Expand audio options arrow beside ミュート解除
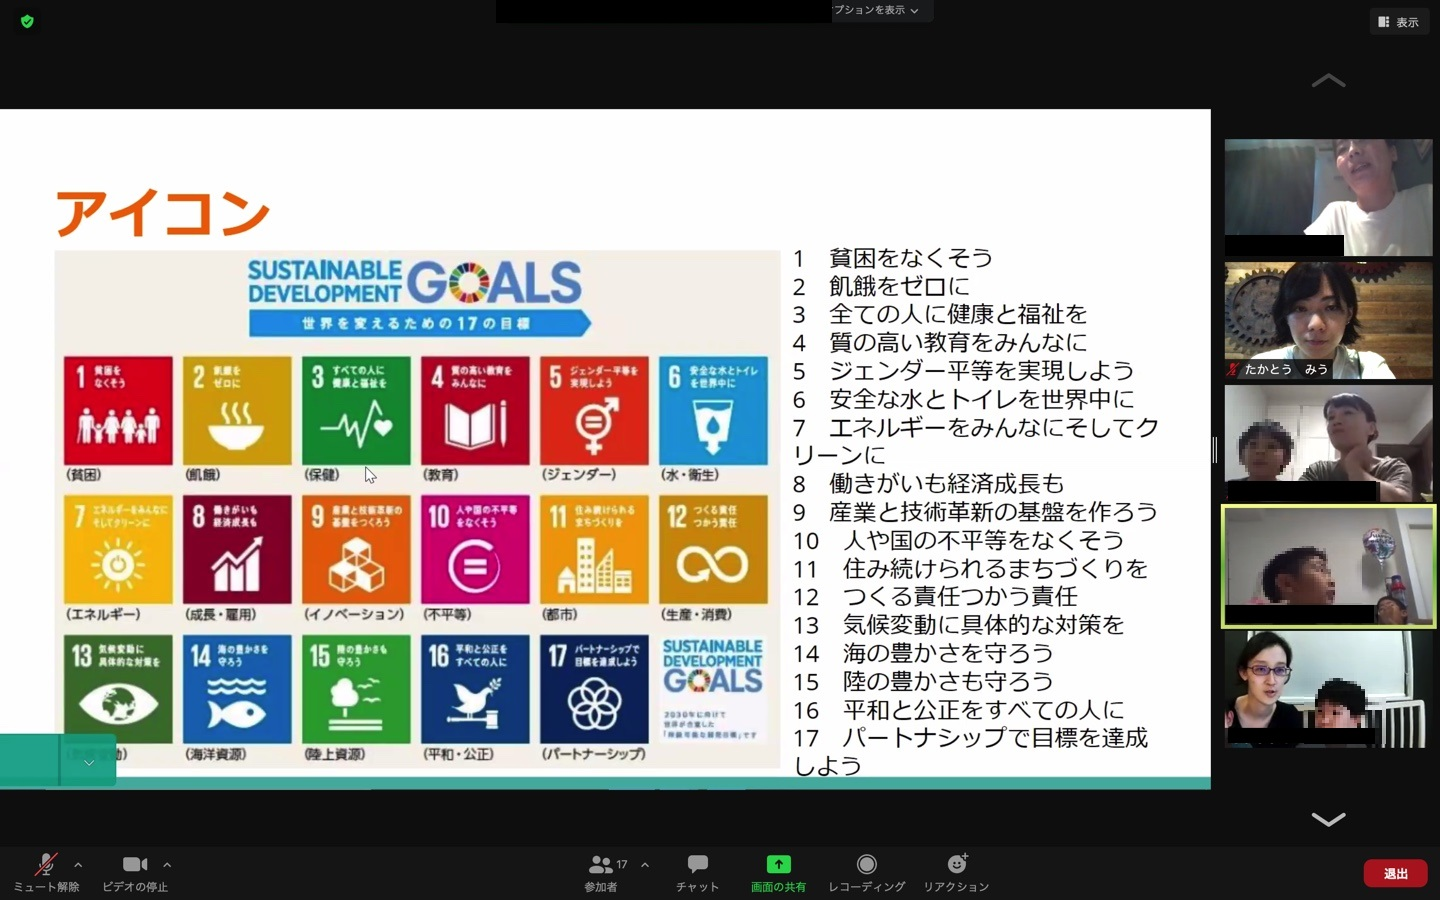Screen dimensions: 1440x900 pyautogui.click(x=78, y=865)
